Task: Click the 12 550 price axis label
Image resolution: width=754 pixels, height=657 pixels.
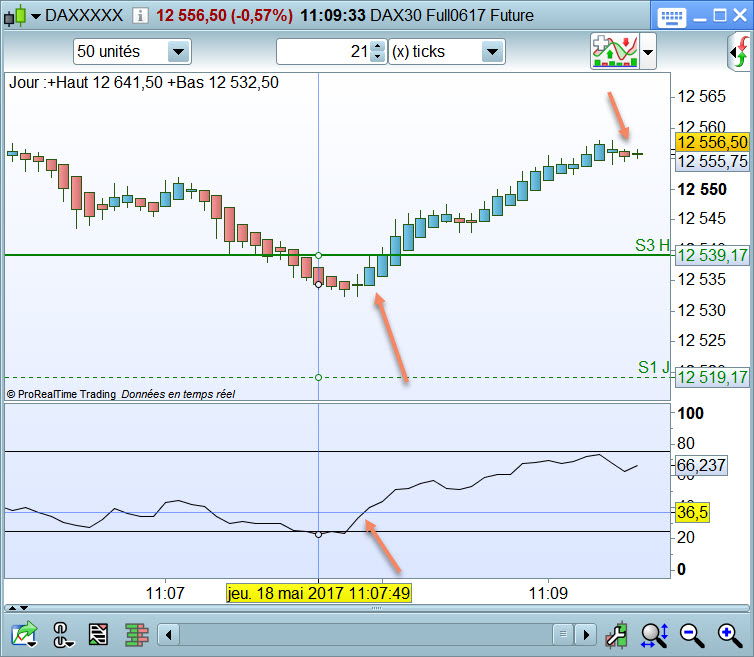Action: 702,190
